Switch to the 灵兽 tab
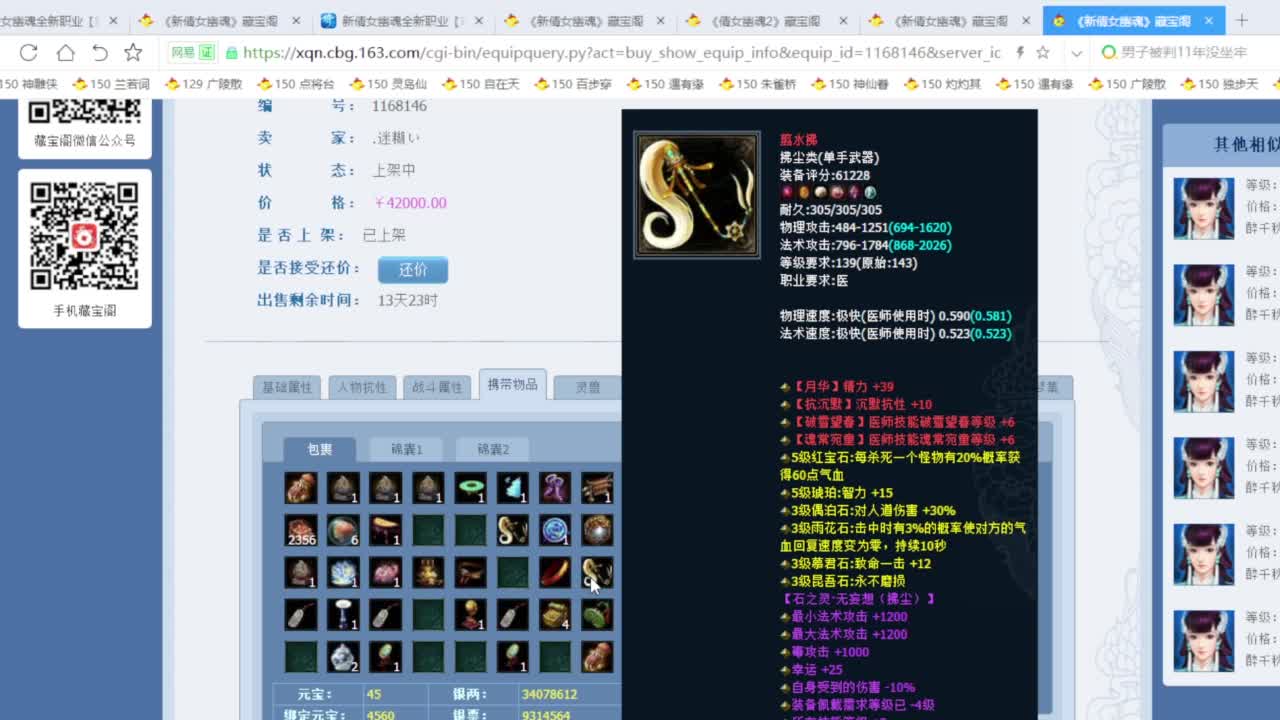This screenshot has width=1280, height=720. [x=588, y=387]
